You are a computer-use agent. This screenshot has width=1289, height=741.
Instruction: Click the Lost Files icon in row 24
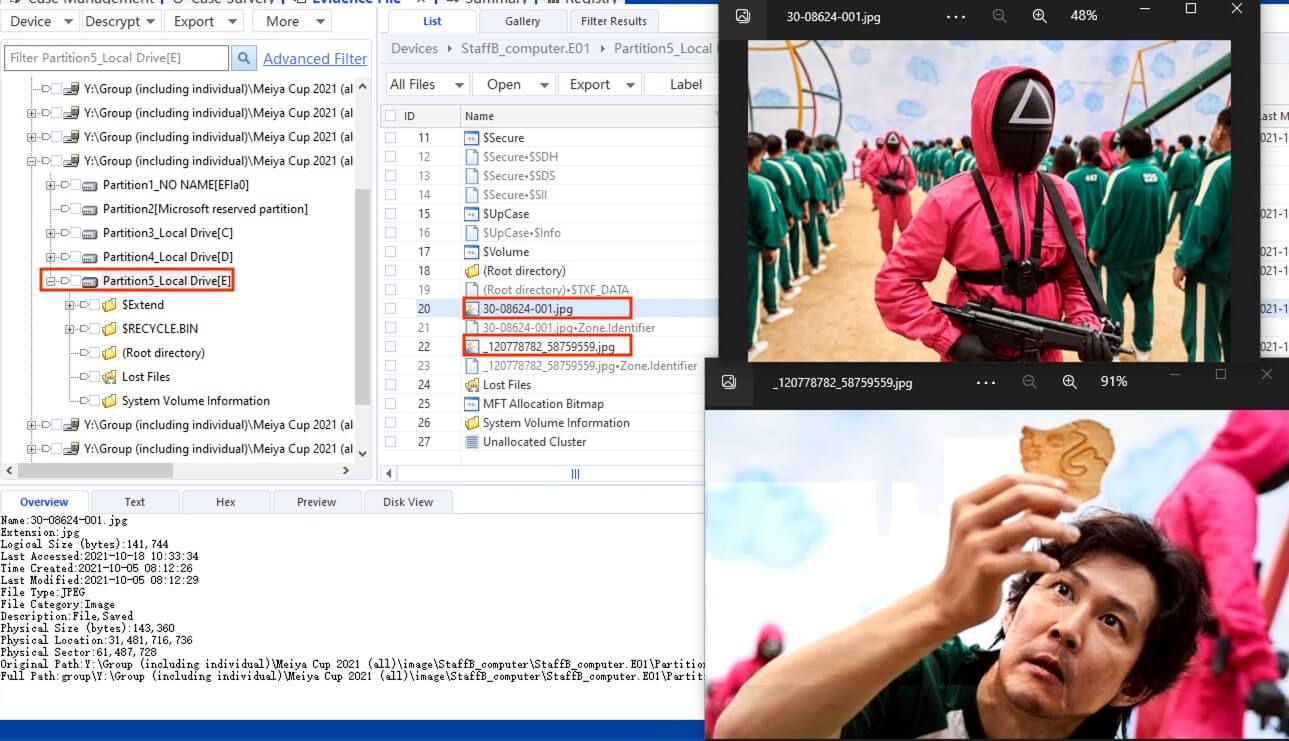pyautogui.click(x=472, y=385)
